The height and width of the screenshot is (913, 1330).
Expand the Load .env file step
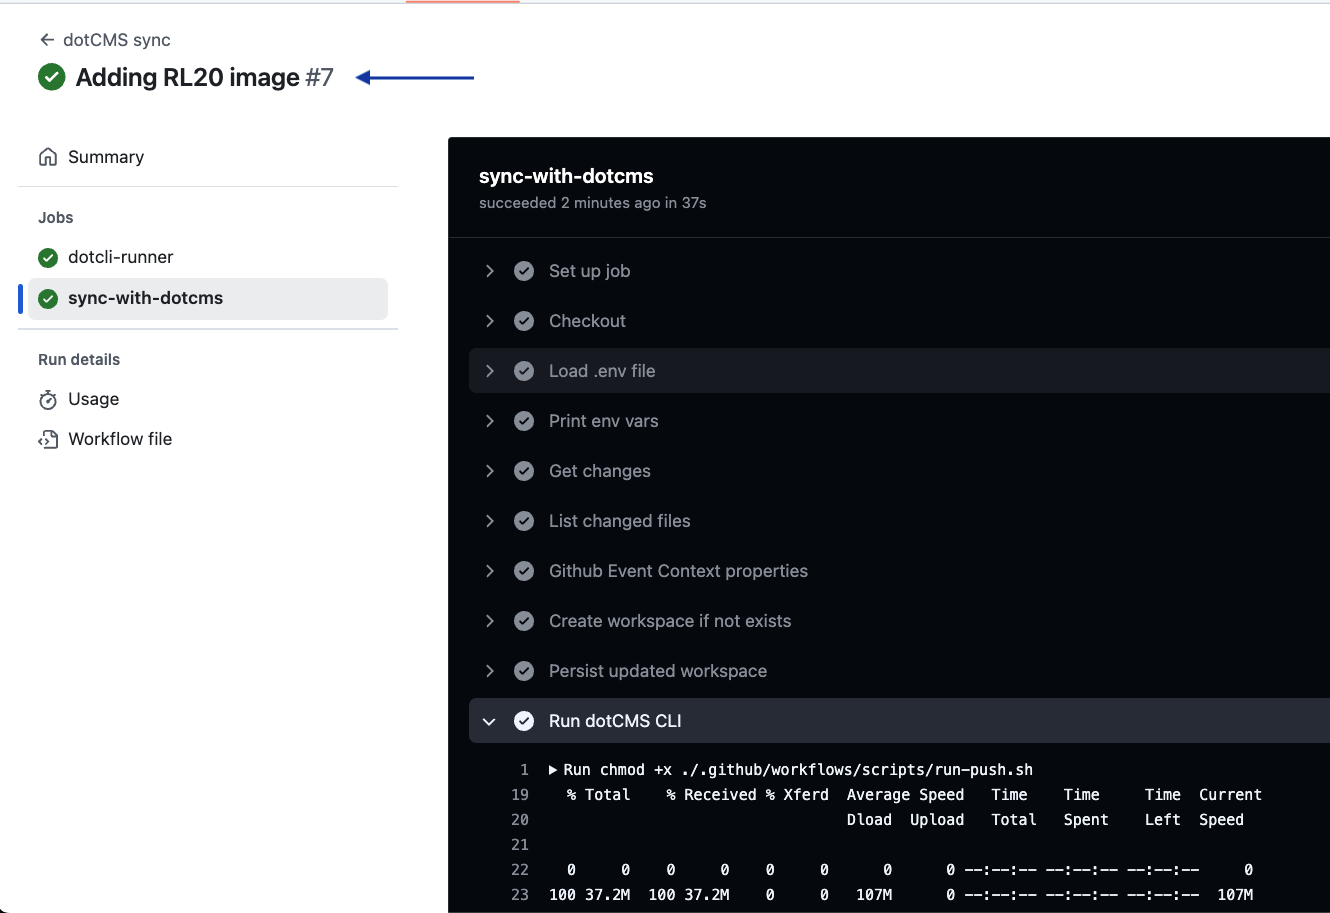coord(489,371)
